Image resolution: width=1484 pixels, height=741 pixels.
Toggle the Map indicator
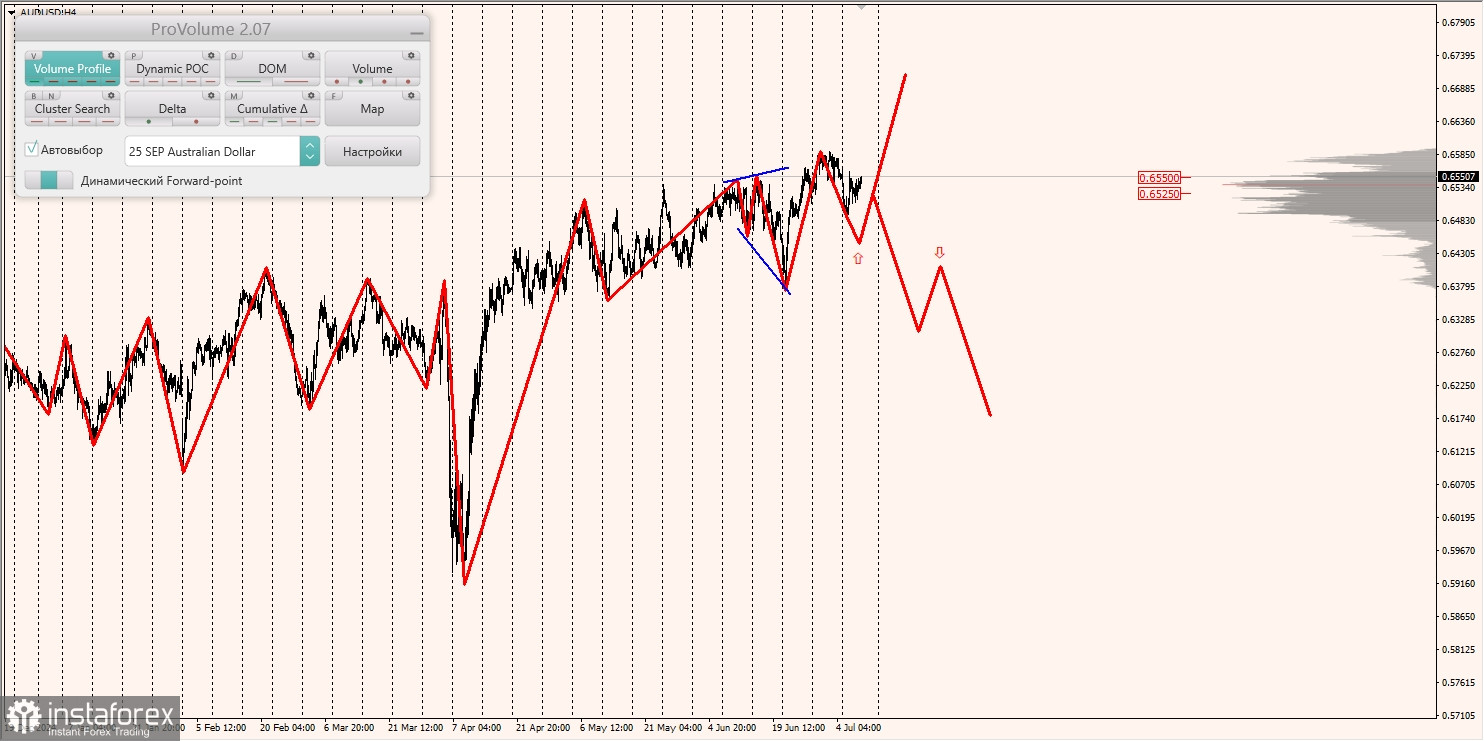(x=372, y=109)
